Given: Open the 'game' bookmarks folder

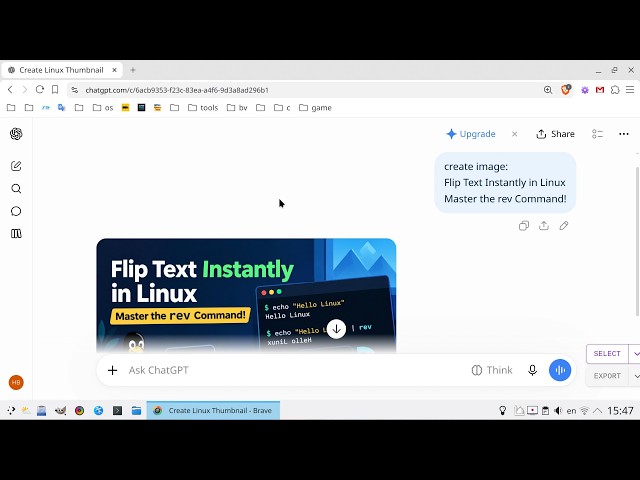Looking at the screenshot, I should tap(315, 108).
